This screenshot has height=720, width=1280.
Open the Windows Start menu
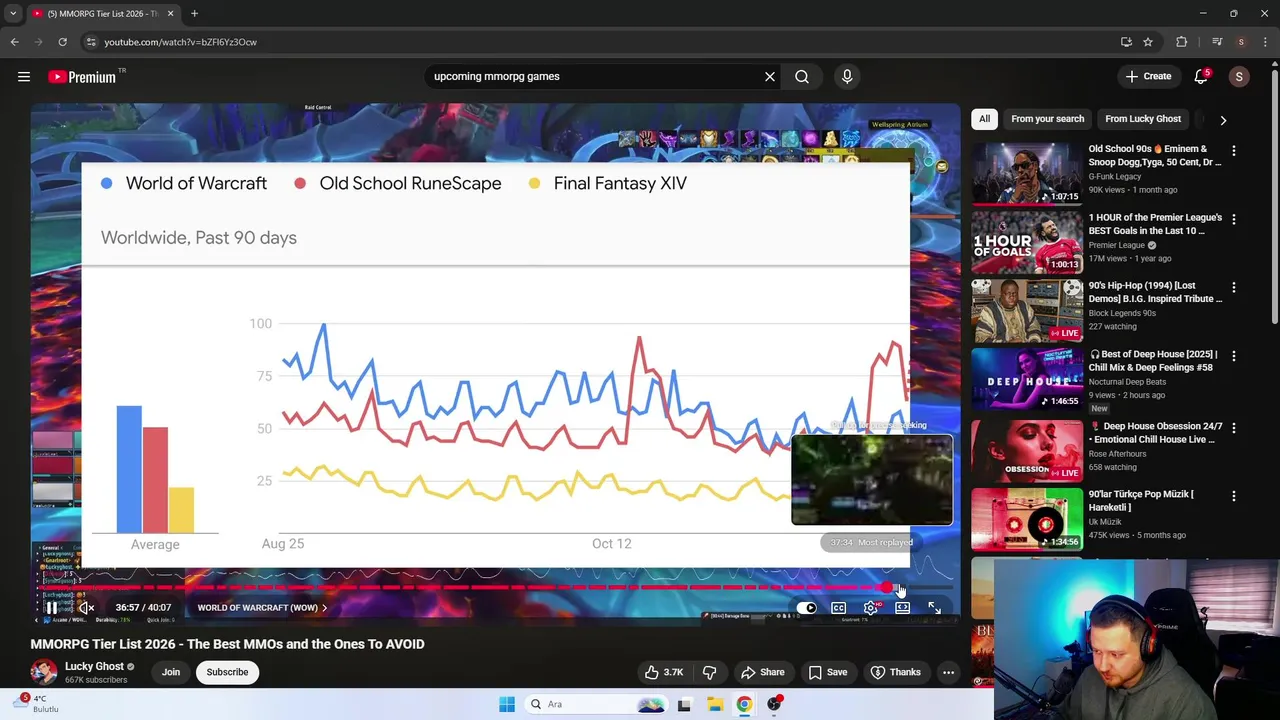507,704
